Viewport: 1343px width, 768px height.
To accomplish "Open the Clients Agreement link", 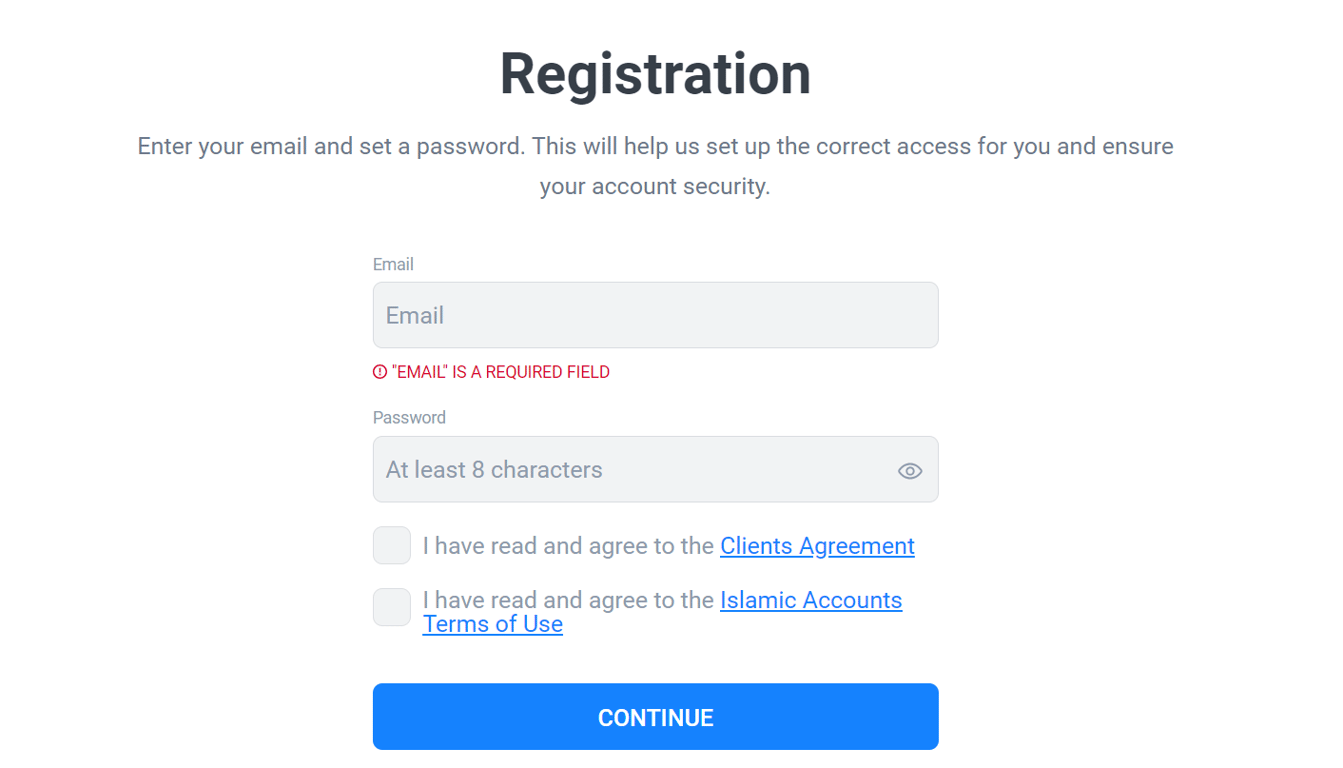I will pos(816,546).
